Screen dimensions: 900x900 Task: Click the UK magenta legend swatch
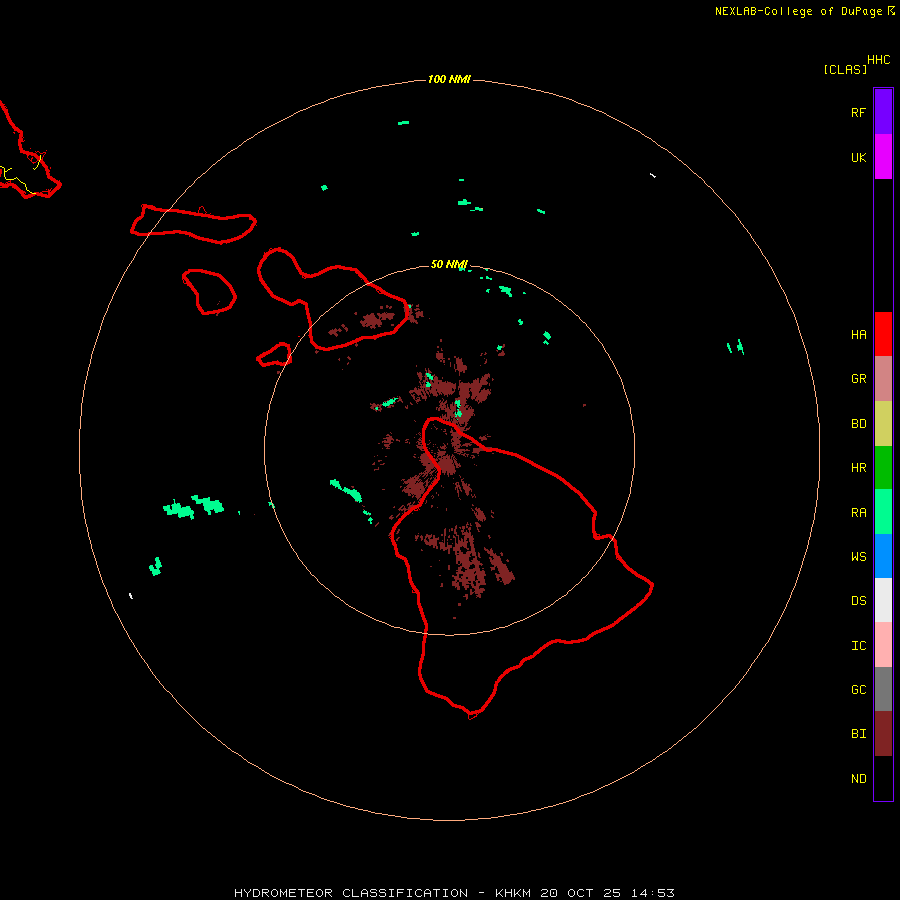883,156
